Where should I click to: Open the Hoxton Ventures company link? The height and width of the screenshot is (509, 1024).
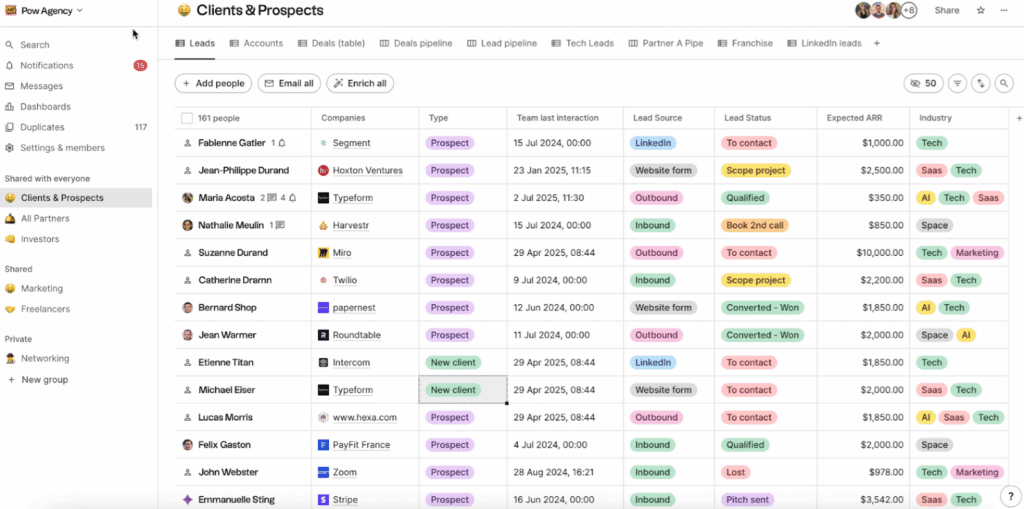(x=368, y=171)
